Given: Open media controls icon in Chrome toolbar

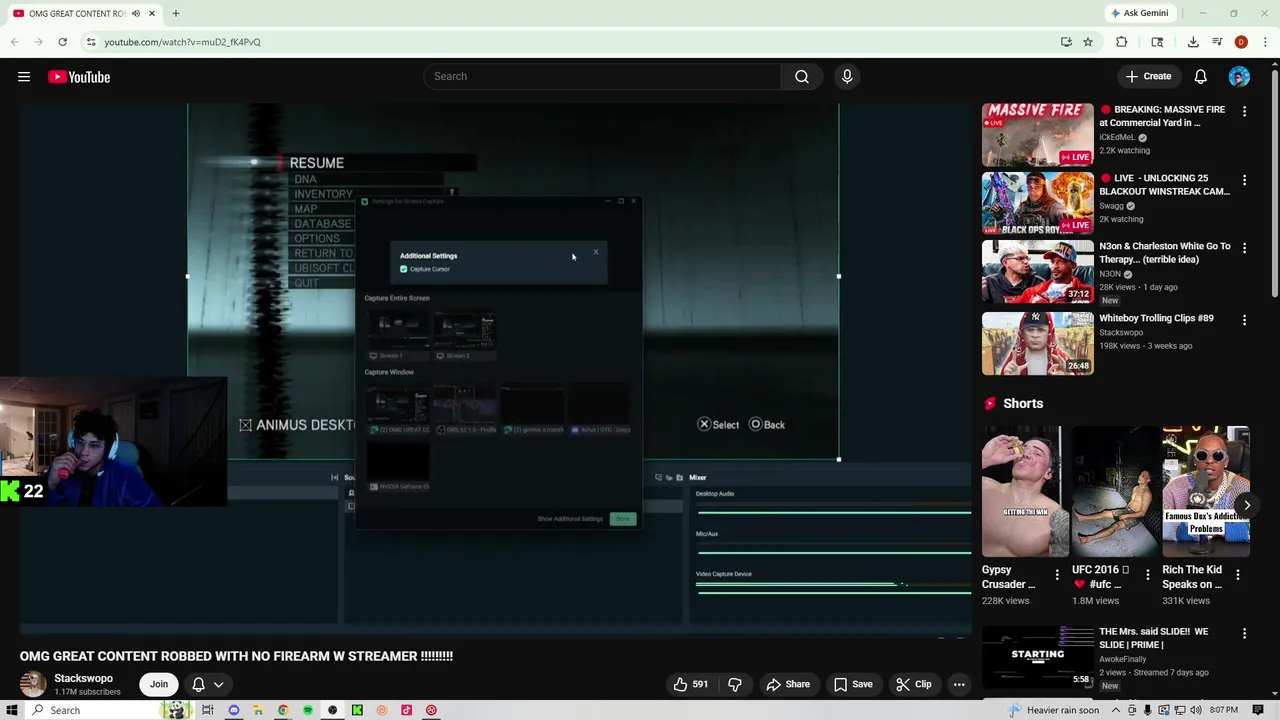Looking at the screenshot, I should (1217, 42).
